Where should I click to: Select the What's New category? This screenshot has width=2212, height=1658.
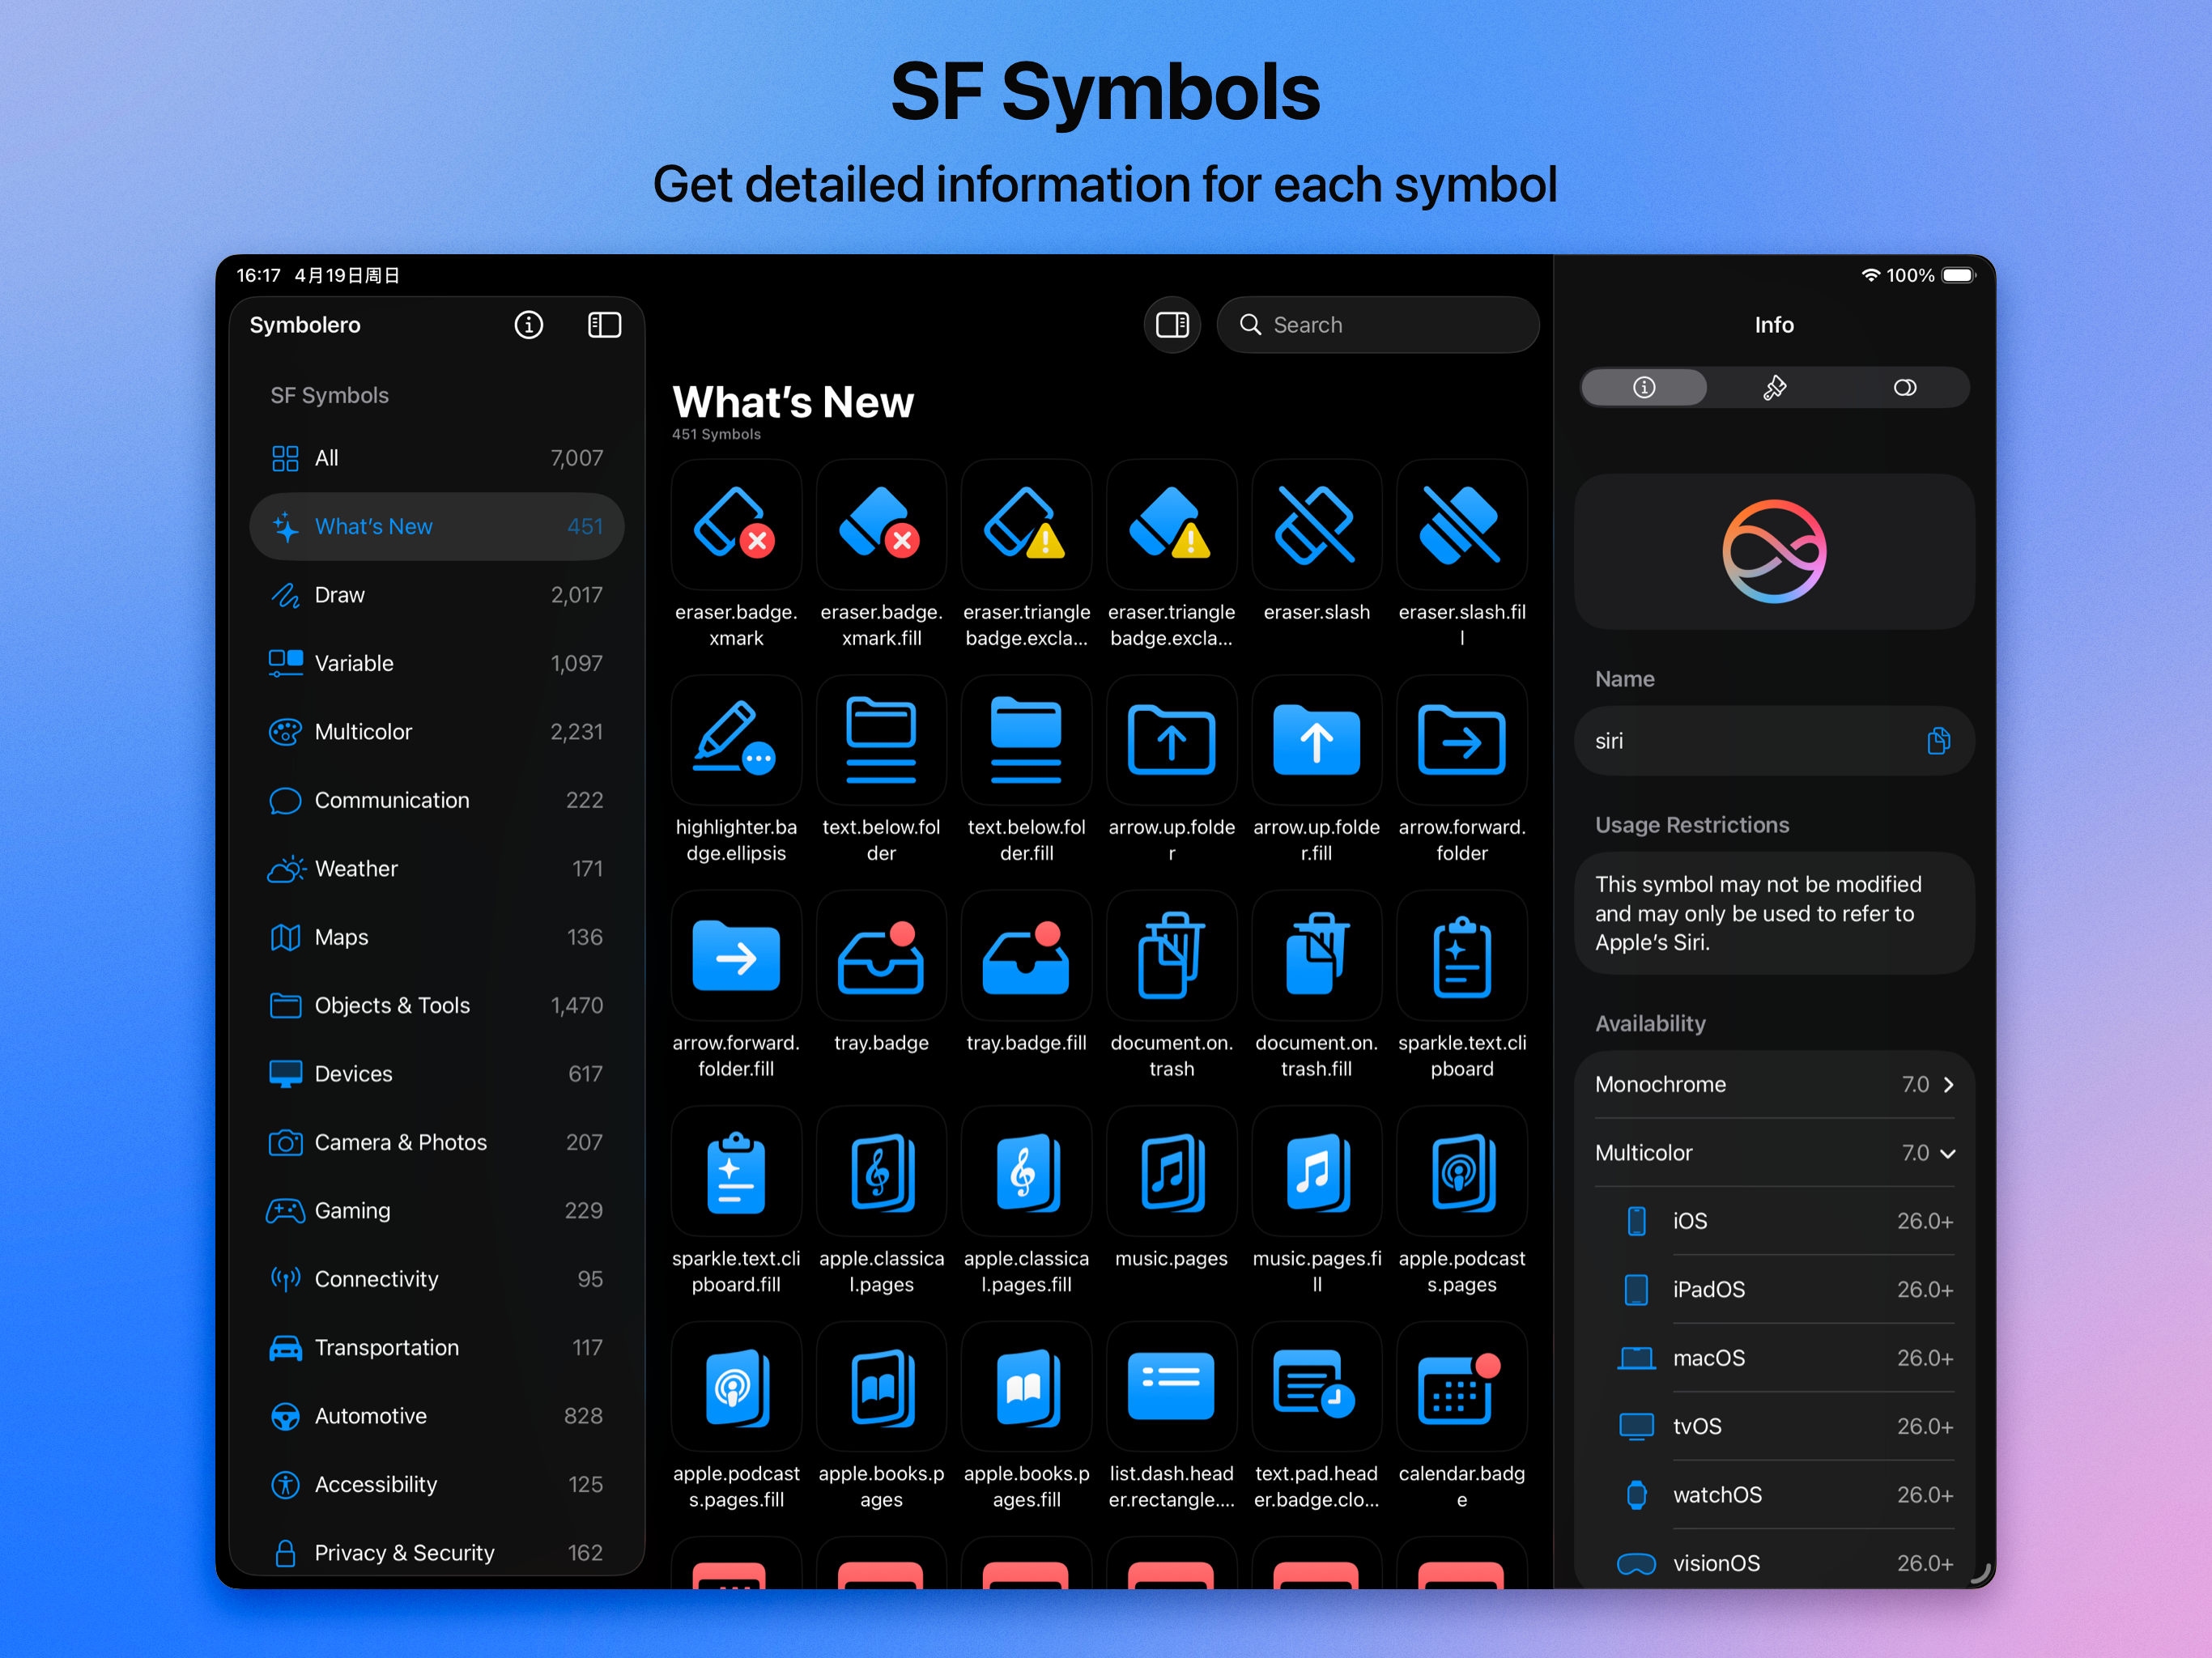tap(437, 527)
